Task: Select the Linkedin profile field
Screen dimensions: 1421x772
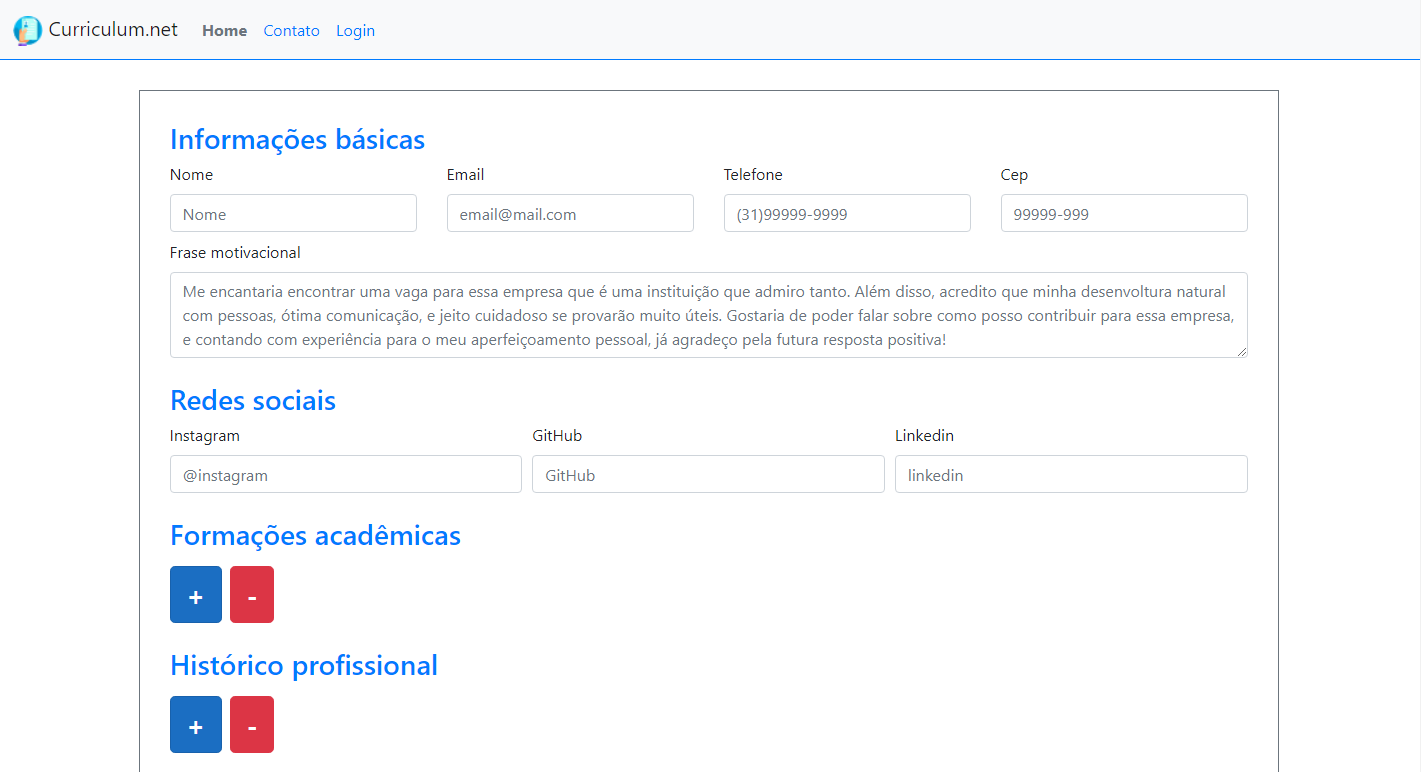Action: tap(1070, 474)
